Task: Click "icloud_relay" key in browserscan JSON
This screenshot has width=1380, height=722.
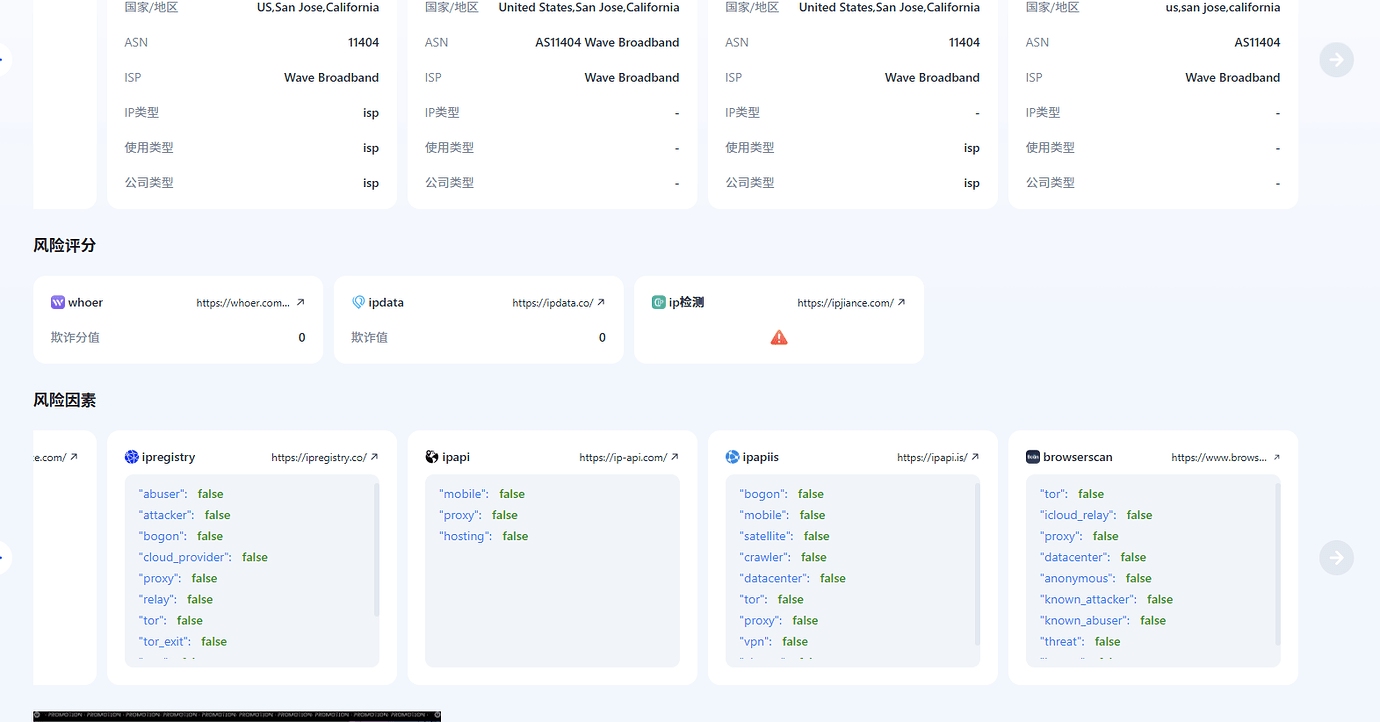Action: [1079, 515]
